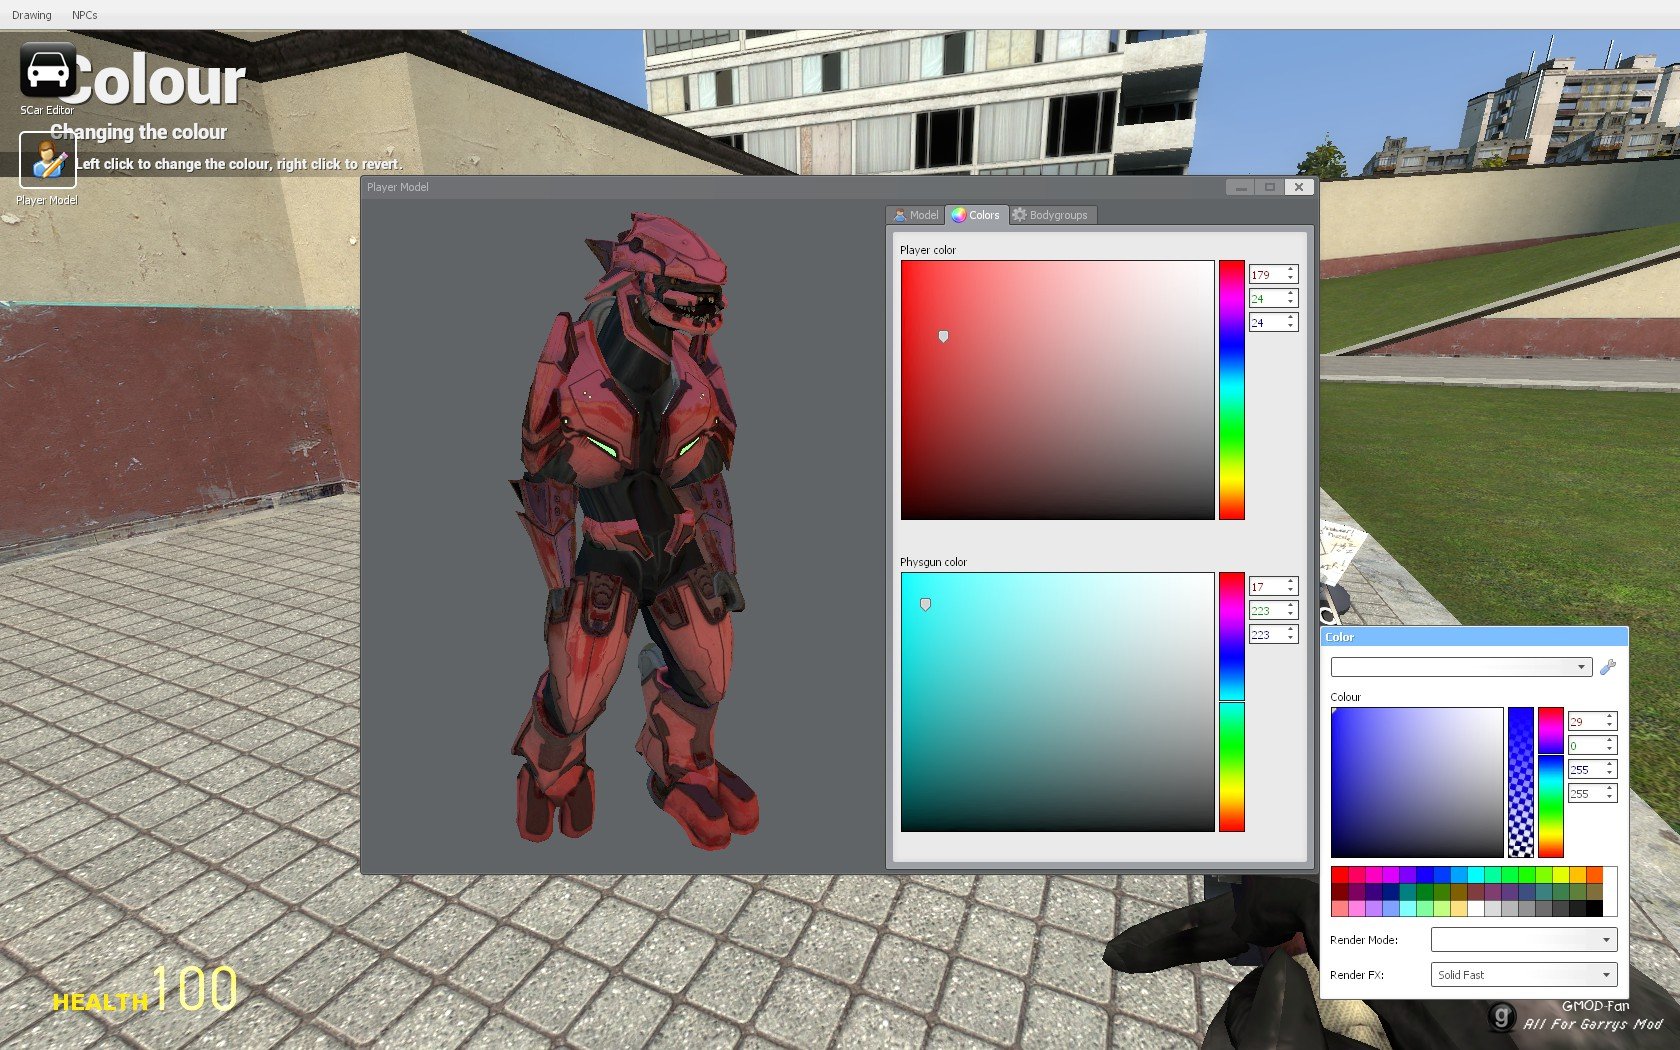The width and height of the screenshot is (1680, 1050).
Task: Open the Player Model desktop icon
Action: pyautogui.click(x=47, y=160)
